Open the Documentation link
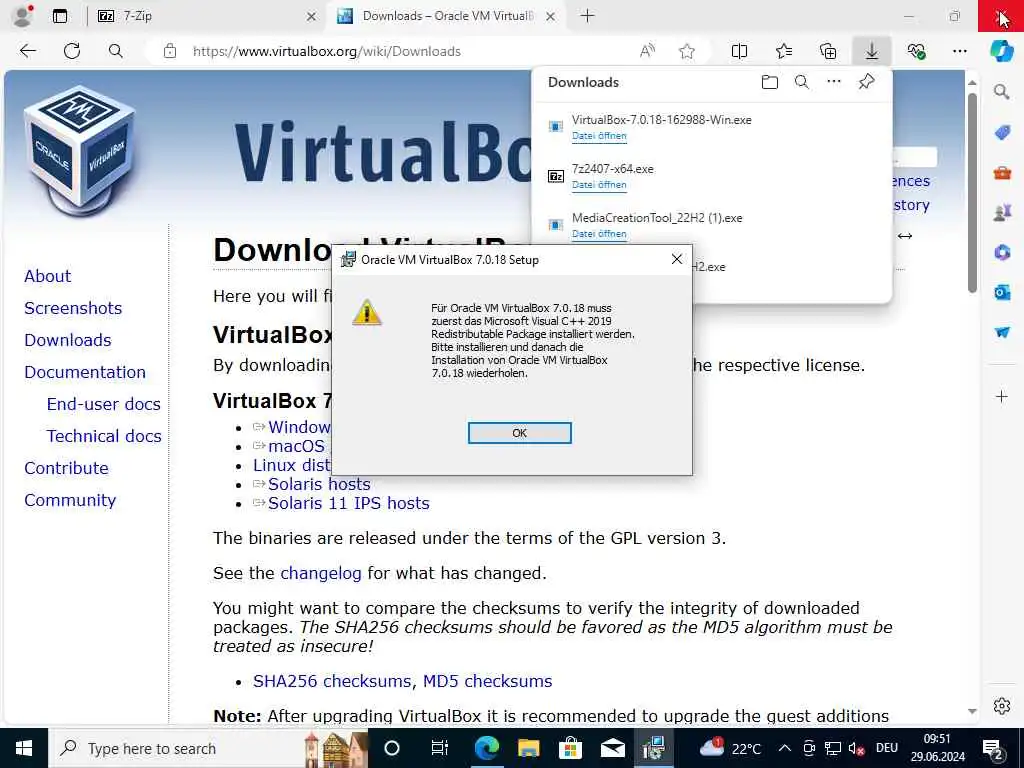This screenshot has width=1024, height=768. (85, 372)
